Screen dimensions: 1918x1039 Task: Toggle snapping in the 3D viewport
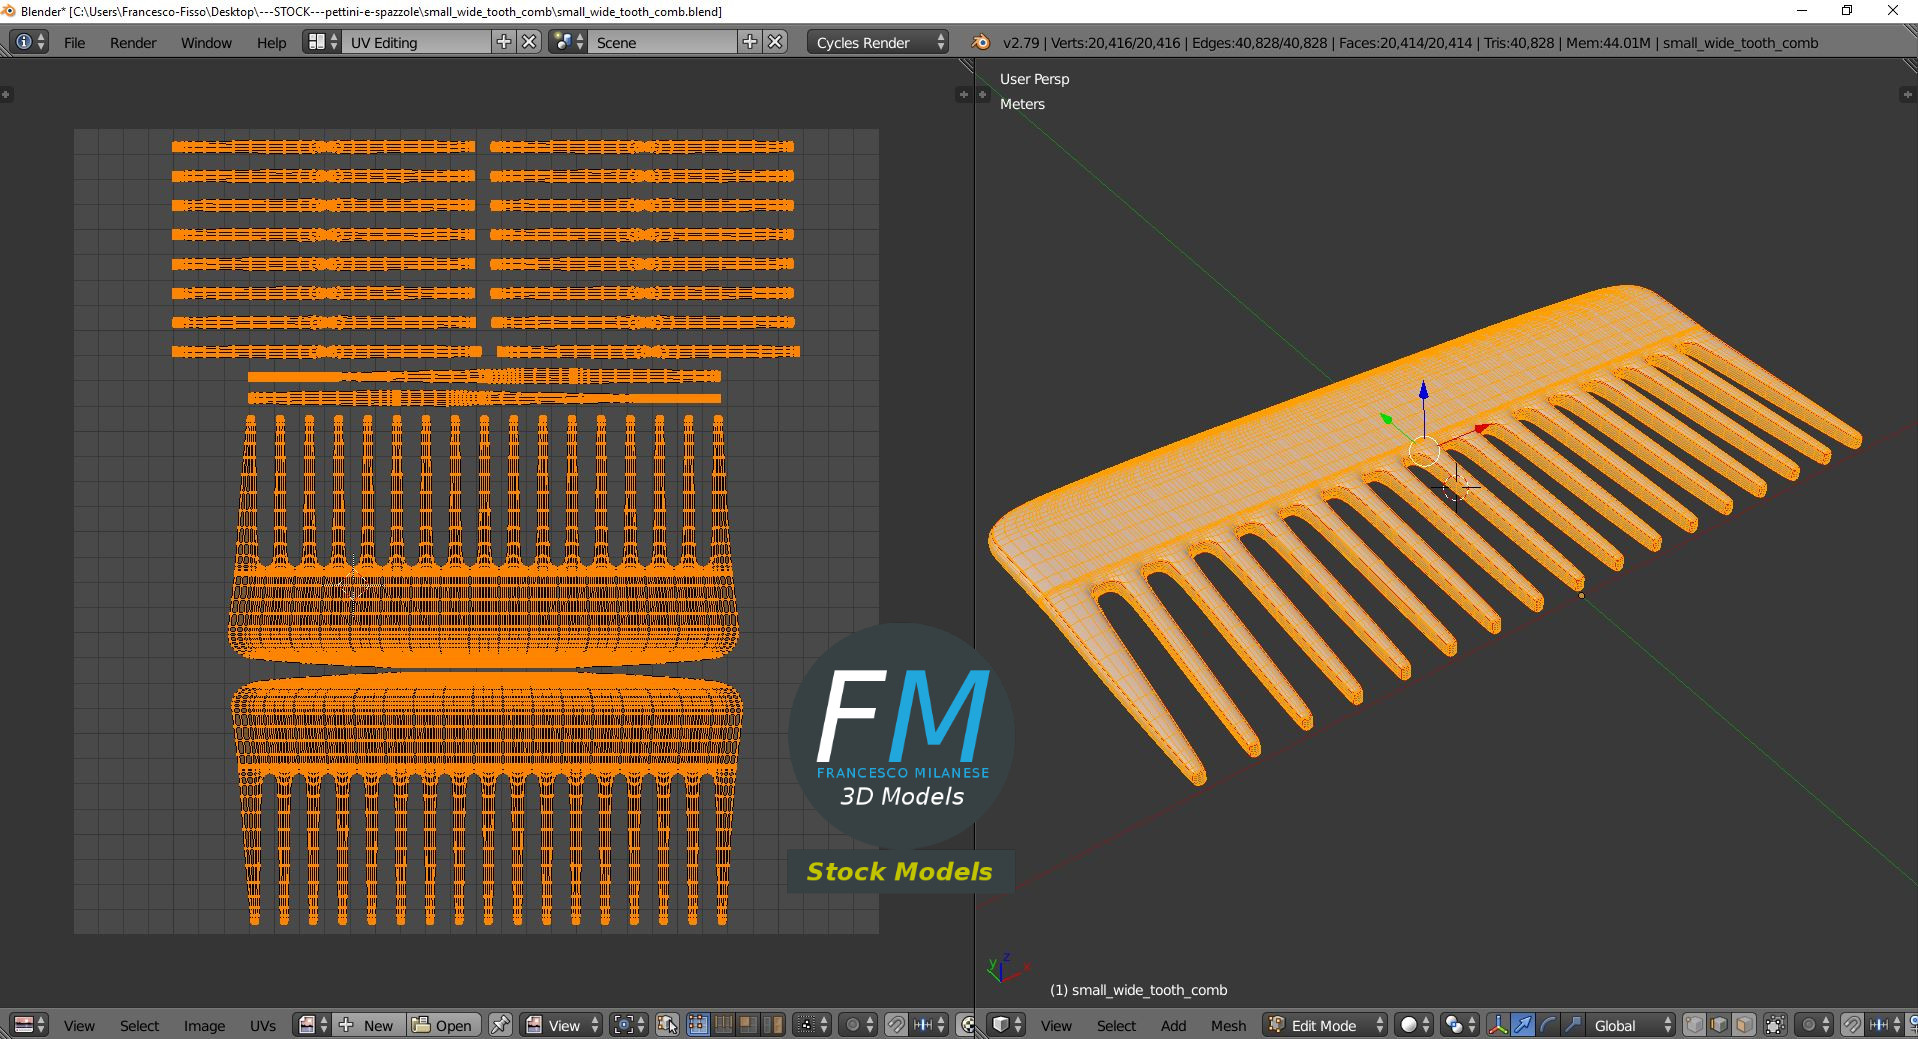[x=1852, y=1025]
